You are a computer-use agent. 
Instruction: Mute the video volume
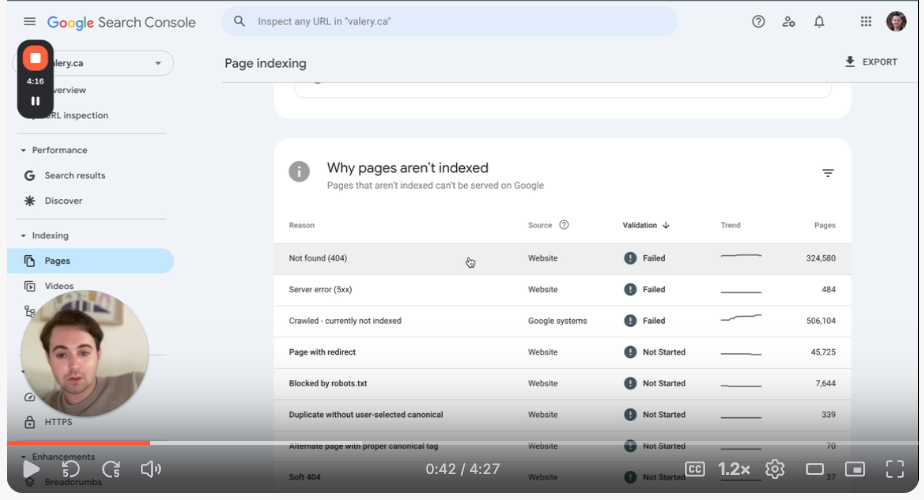pyautogui.click(x=150, y=469)
